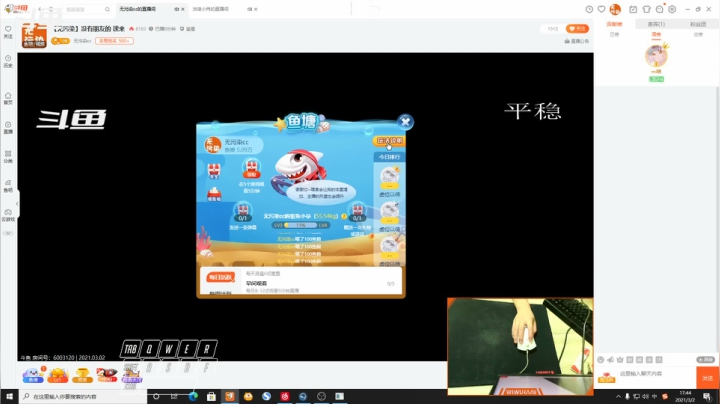The height and width of the screenshot is (404, 720).
Task: Switch to the 贵宾(1) VIP tab
Action: pyautogui.click(x=656, y=24)
